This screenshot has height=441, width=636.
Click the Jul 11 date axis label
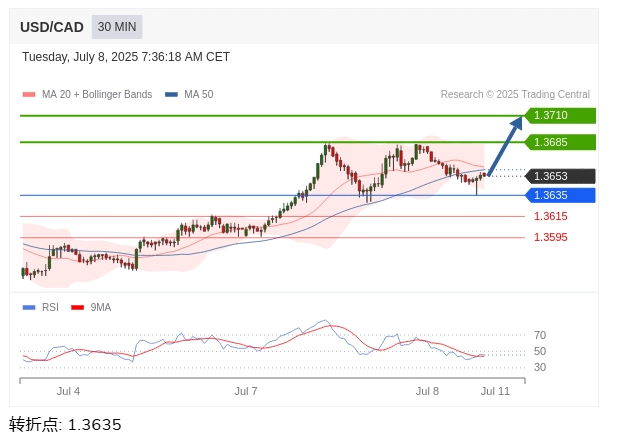495,392
